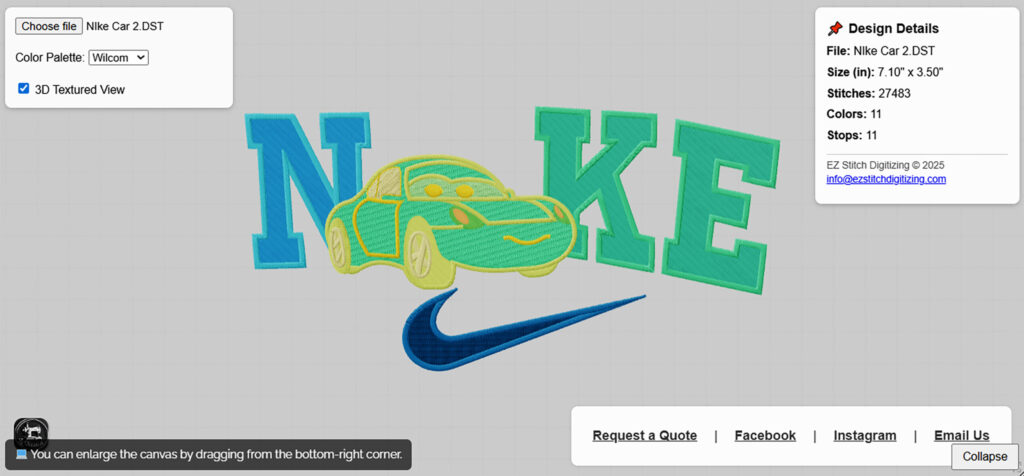Open the Color Palette dropdown
The image size is (1024, 476).
[x=118, y=58]
